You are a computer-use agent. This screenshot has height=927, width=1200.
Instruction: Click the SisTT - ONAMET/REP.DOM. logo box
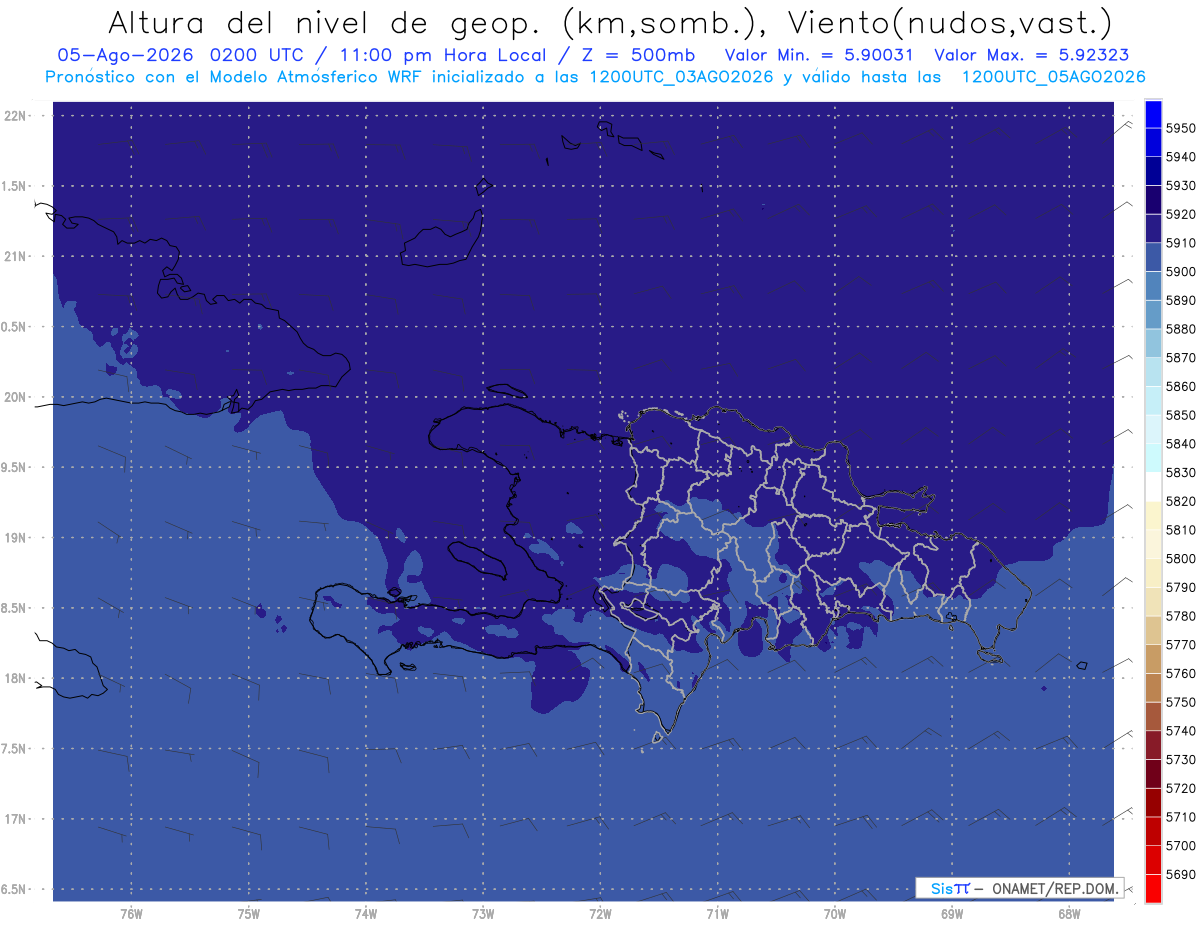pyautogui.click(x=1019, y=888)
